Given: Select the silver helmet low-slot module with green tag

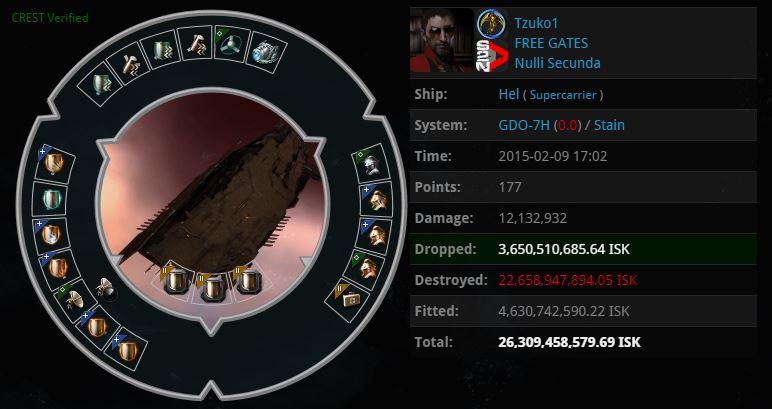Looking at the screenshot, I should (371, 164).
